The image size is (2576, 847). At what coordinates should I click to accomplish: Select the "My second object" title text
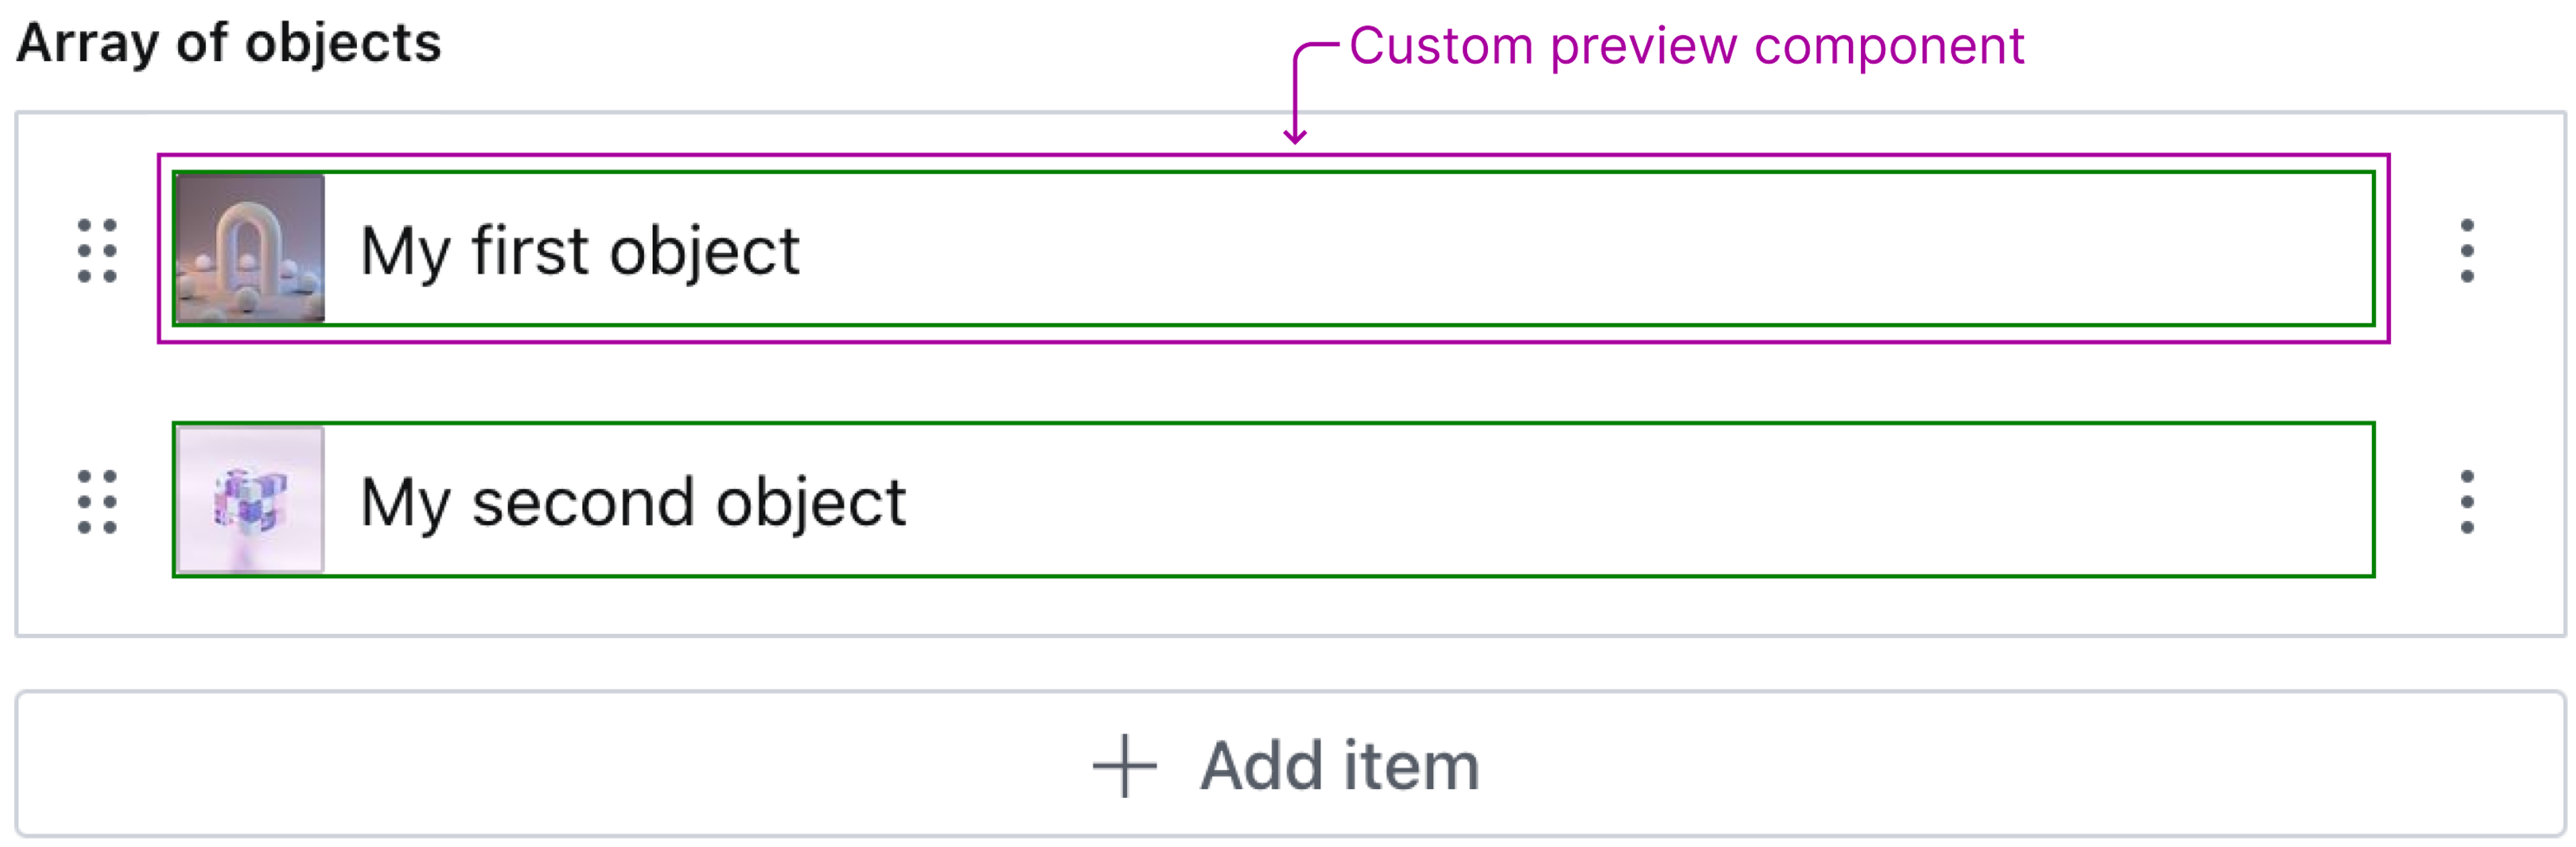(x=632, y=501)
